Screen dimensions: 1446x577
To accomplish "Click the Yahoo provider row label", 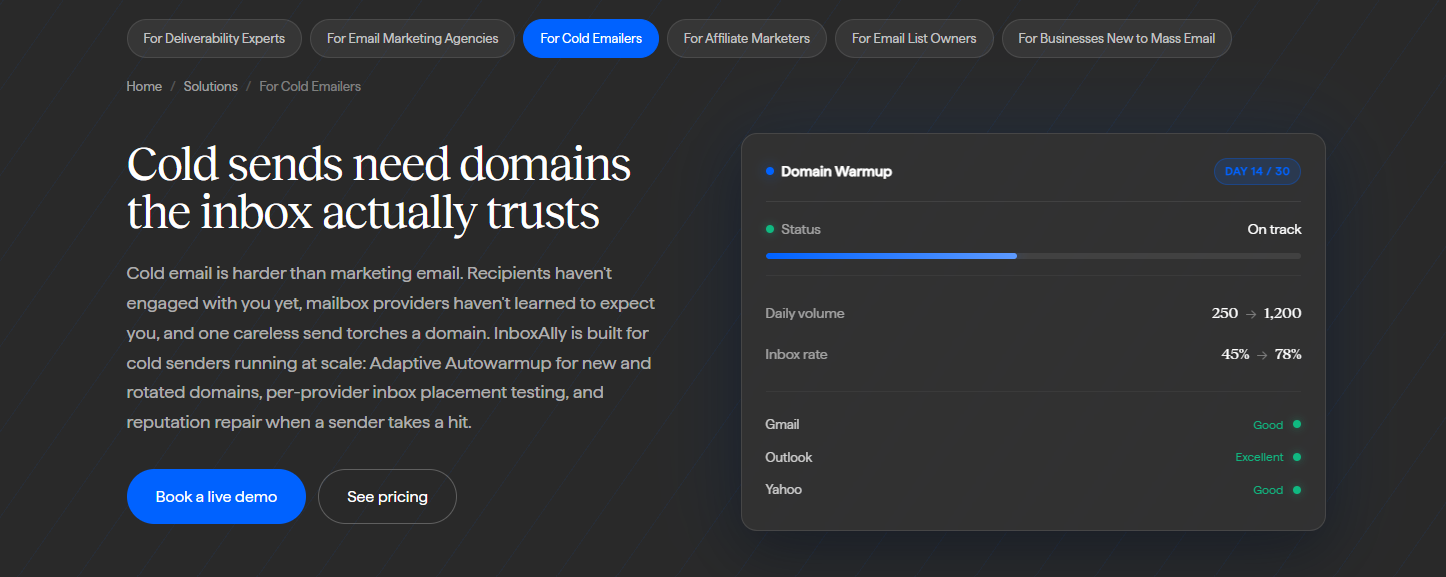I will click(x=784, y=489).
